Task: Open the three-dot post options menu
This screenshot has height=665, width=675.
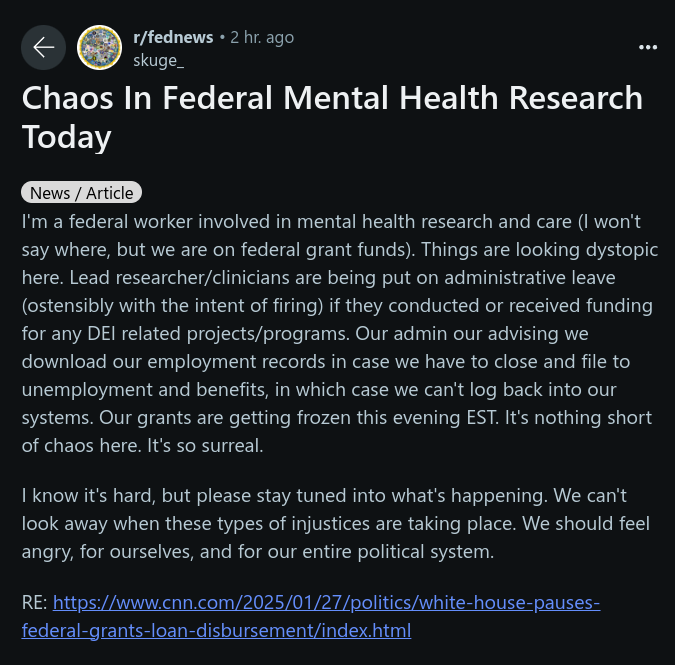Action: coord(648,47)
